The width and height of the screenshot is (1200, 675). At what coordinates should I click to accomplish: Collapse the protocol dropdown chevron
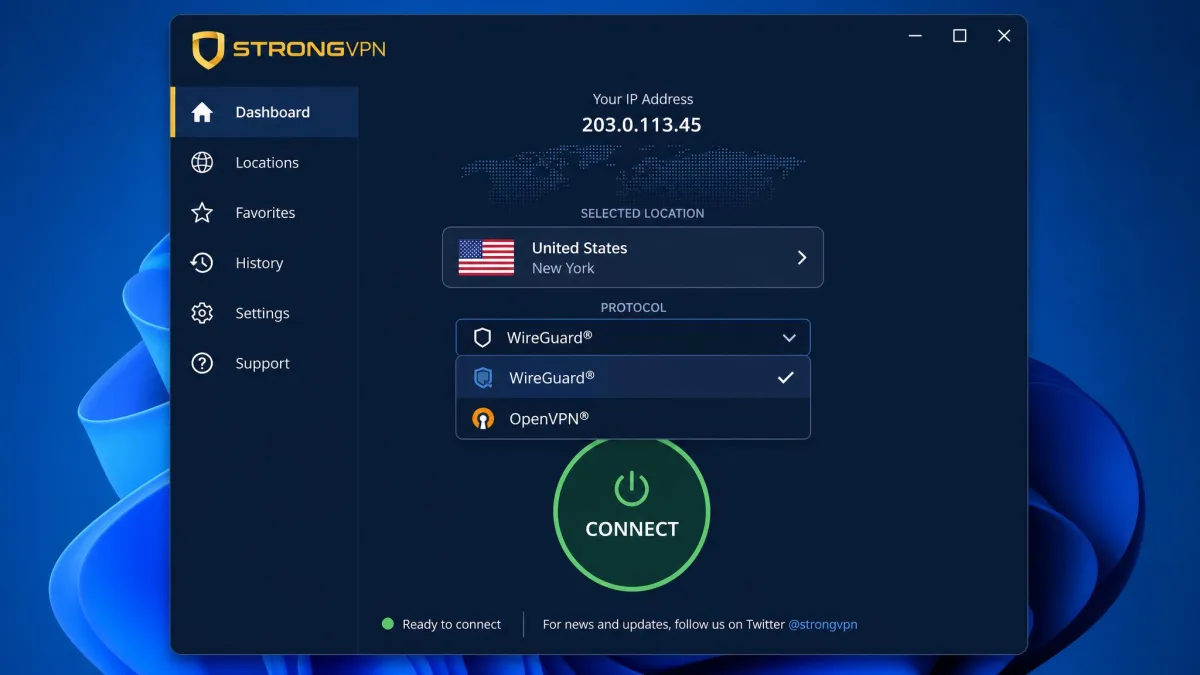(789, 338)
